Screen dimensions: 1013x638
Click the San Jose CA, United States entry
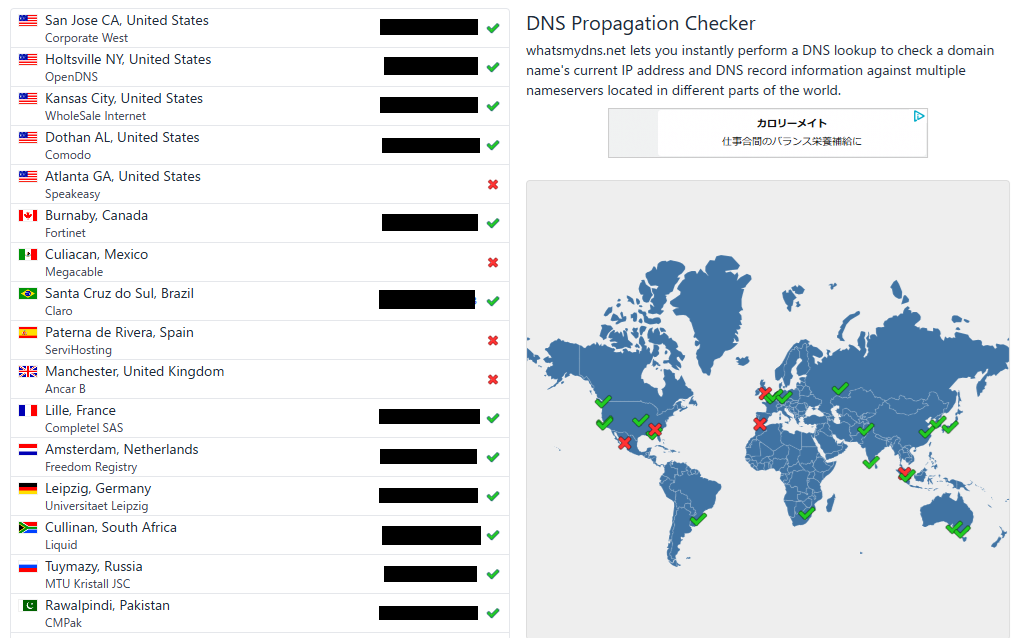coord(260,28)
